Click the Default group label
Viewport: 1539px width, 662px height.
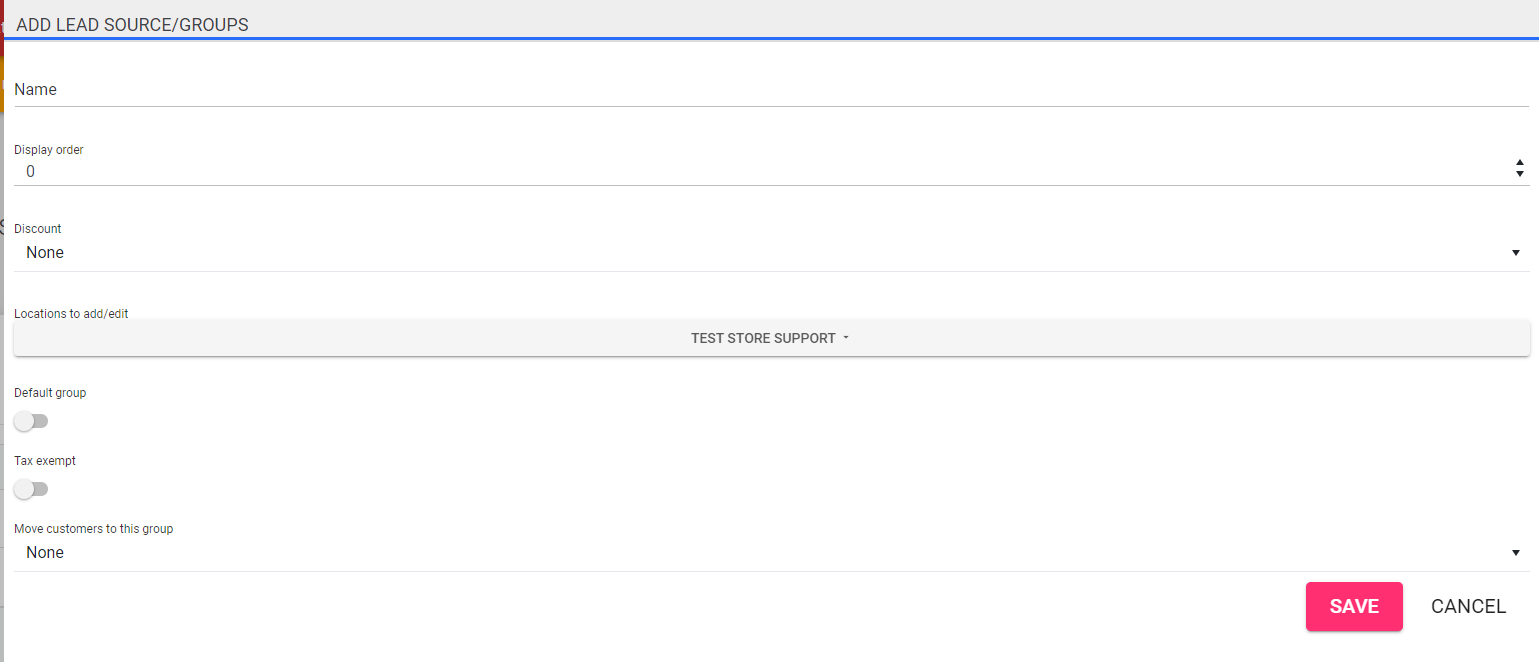tap(50, 393)
